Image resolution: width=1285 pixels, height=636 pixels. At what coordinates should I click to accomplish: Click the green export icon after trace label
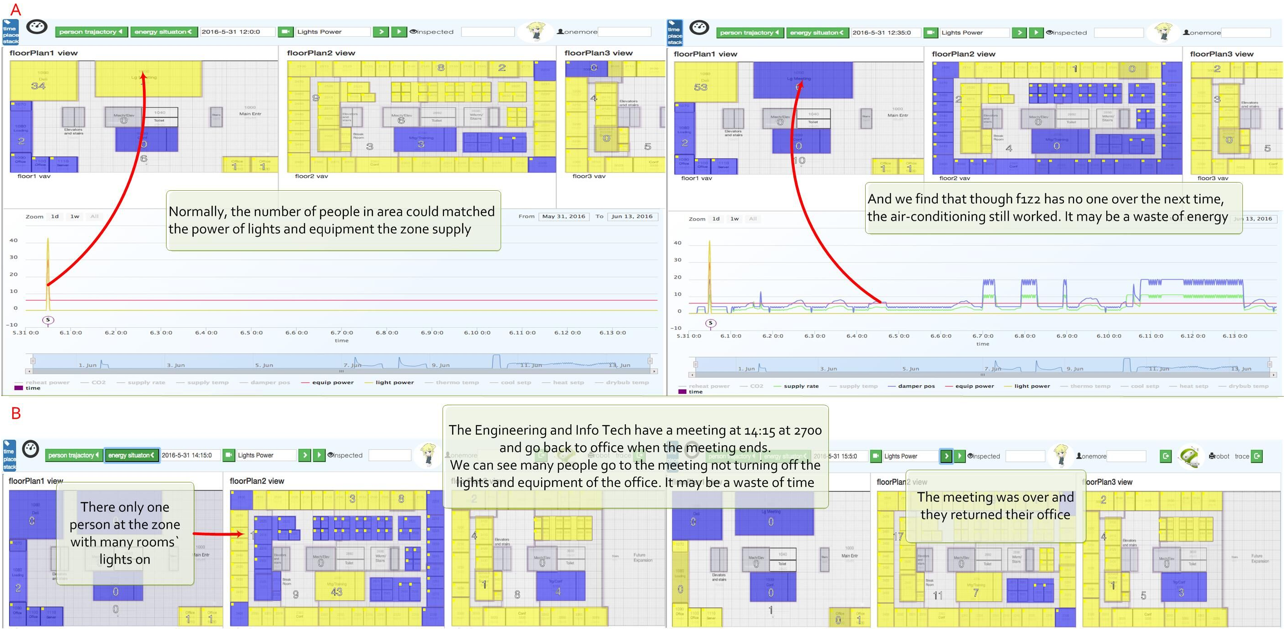(x=1257, y=456)
